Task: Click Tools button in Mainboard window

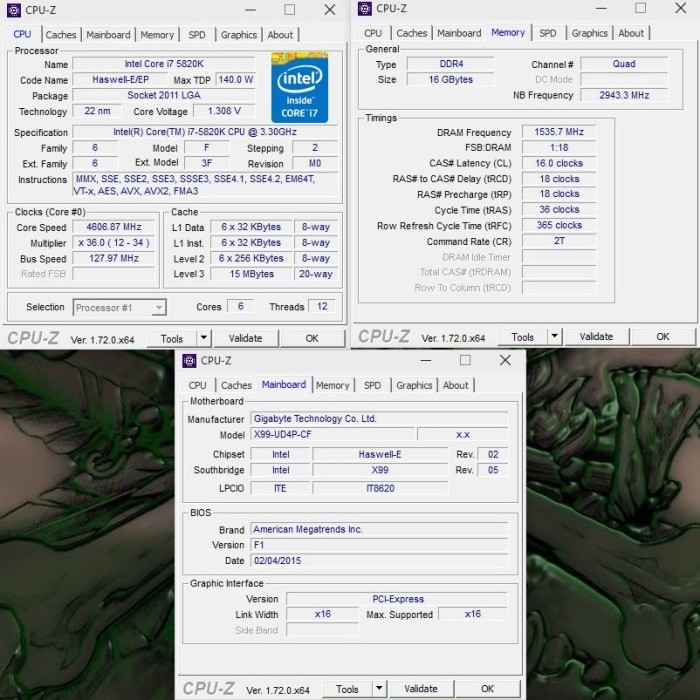Action: coord(347,689)
